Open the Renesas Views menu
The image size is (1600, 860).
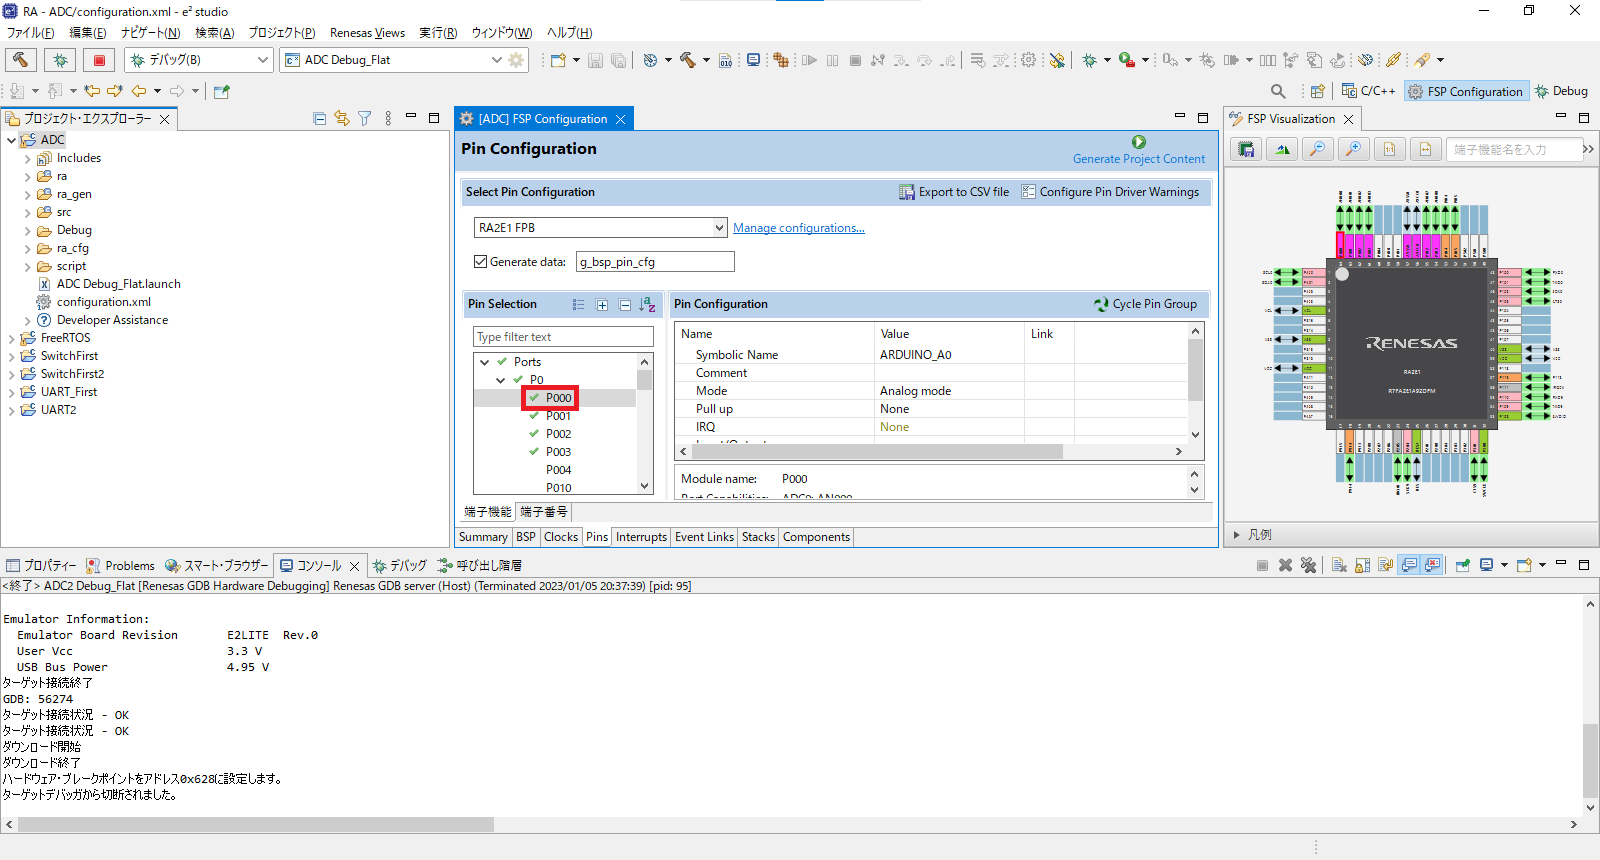367,33
